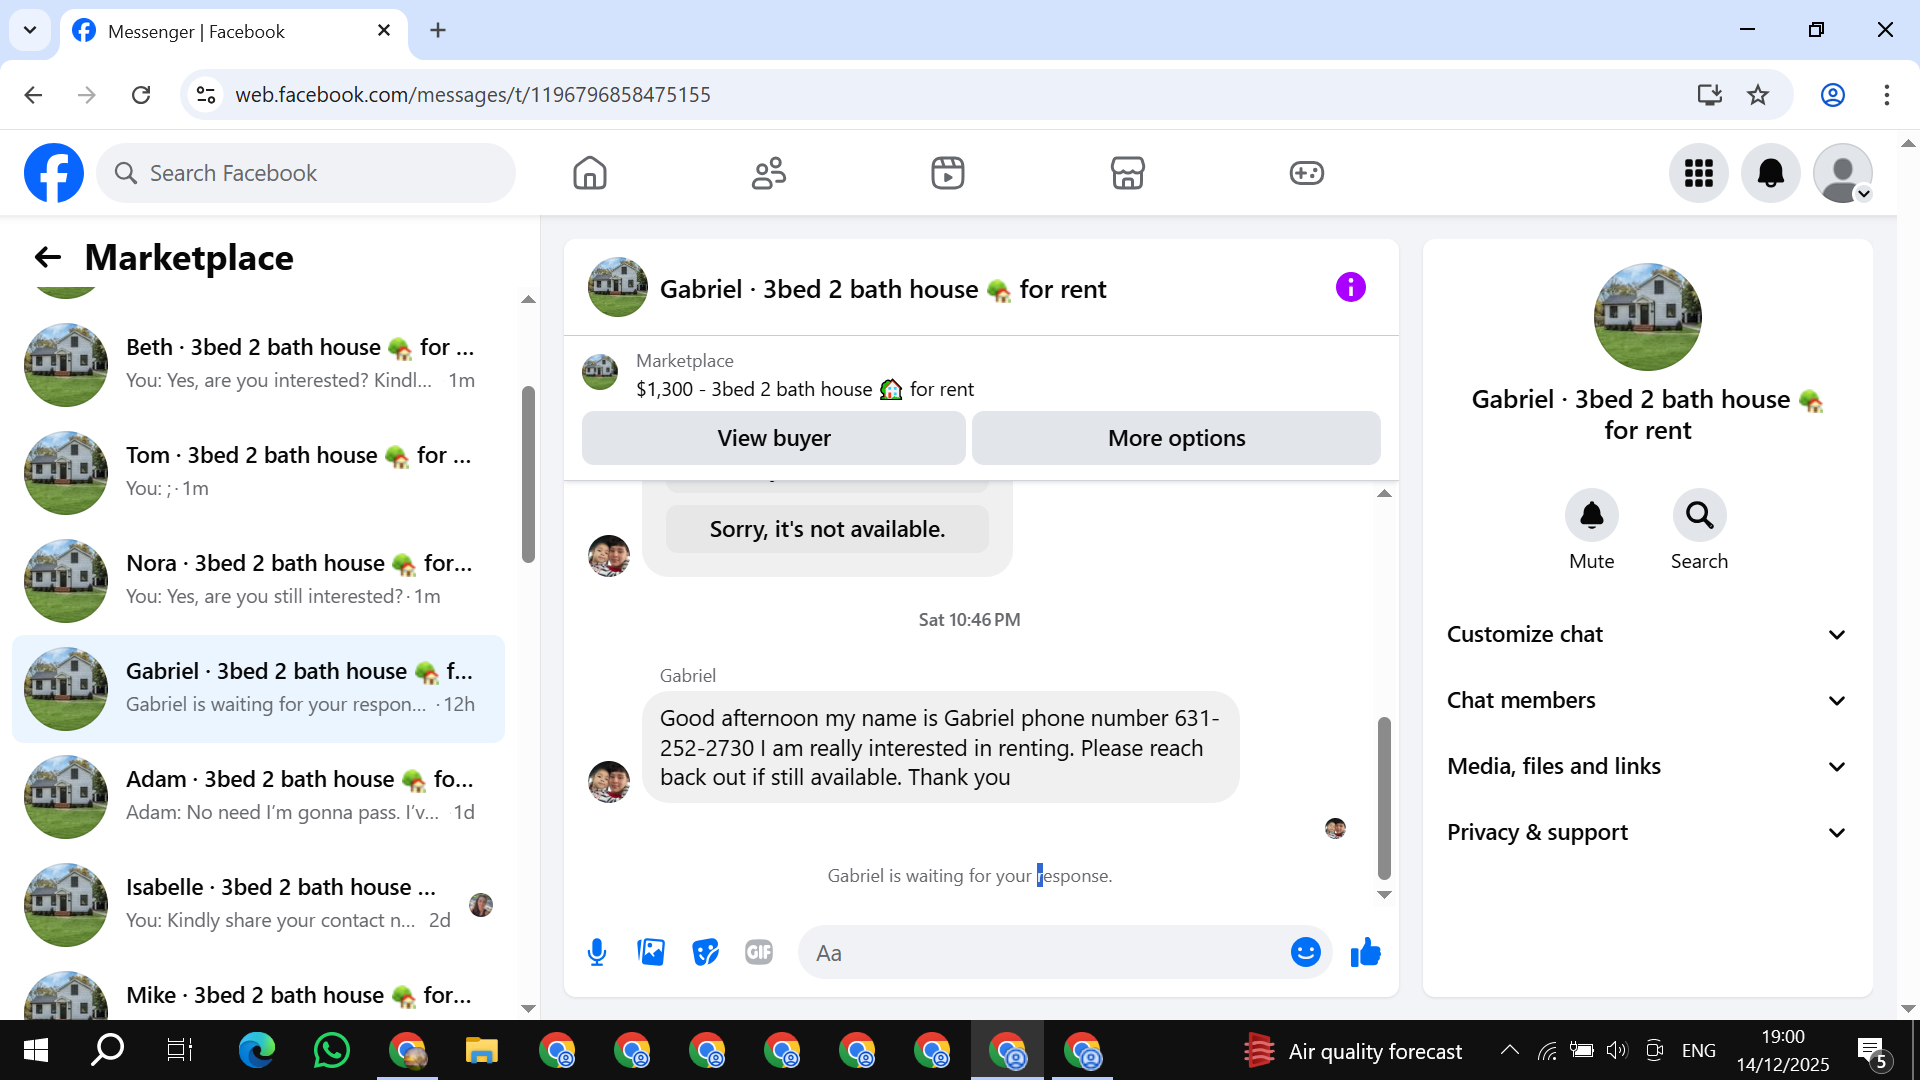Open the Facebook menu grid icon
The height and width of the screenshot is (1080, 1920).
1698,173
